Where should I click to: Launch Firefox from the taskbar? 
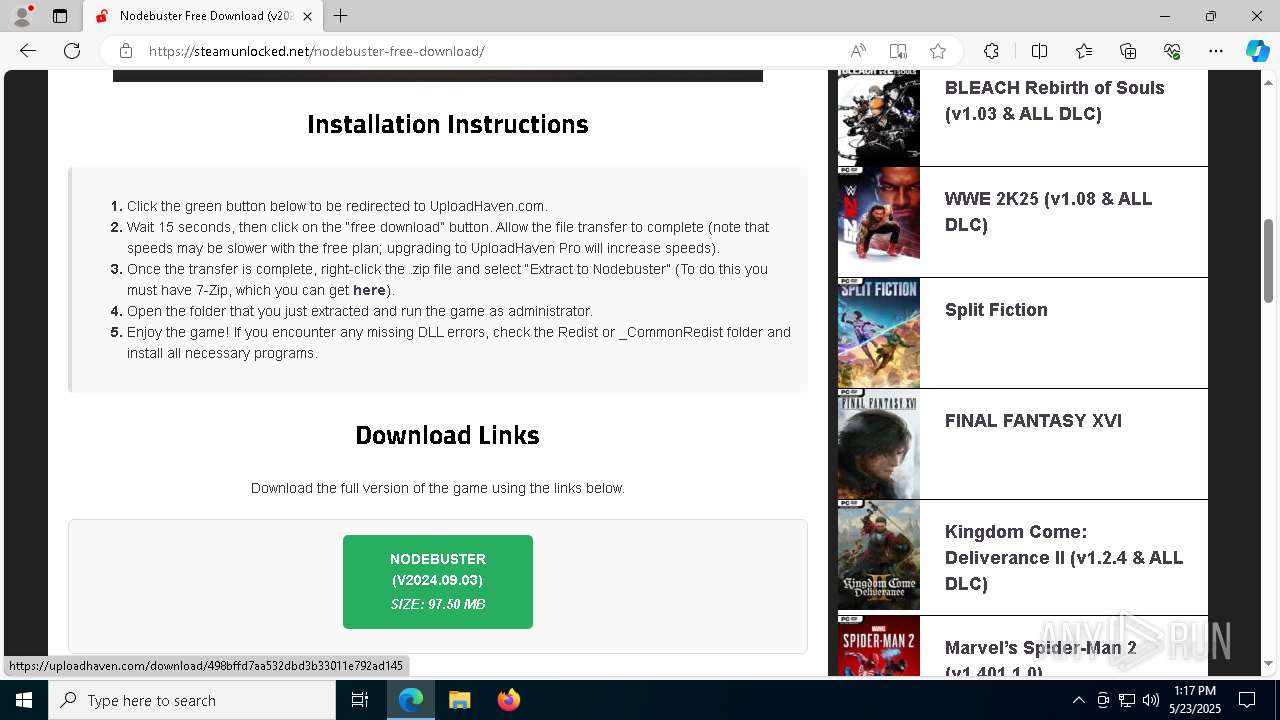[508, 700]
